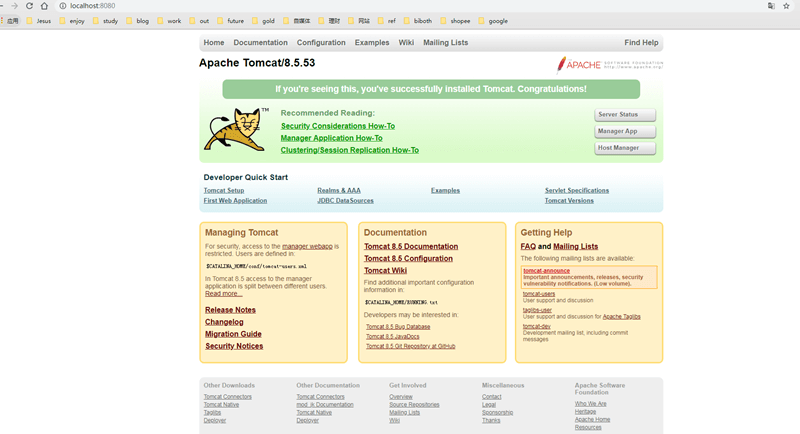The height and width of the screenshot is (434, 800).
Task: Click the Read more... link
Action: coord(223,294)
